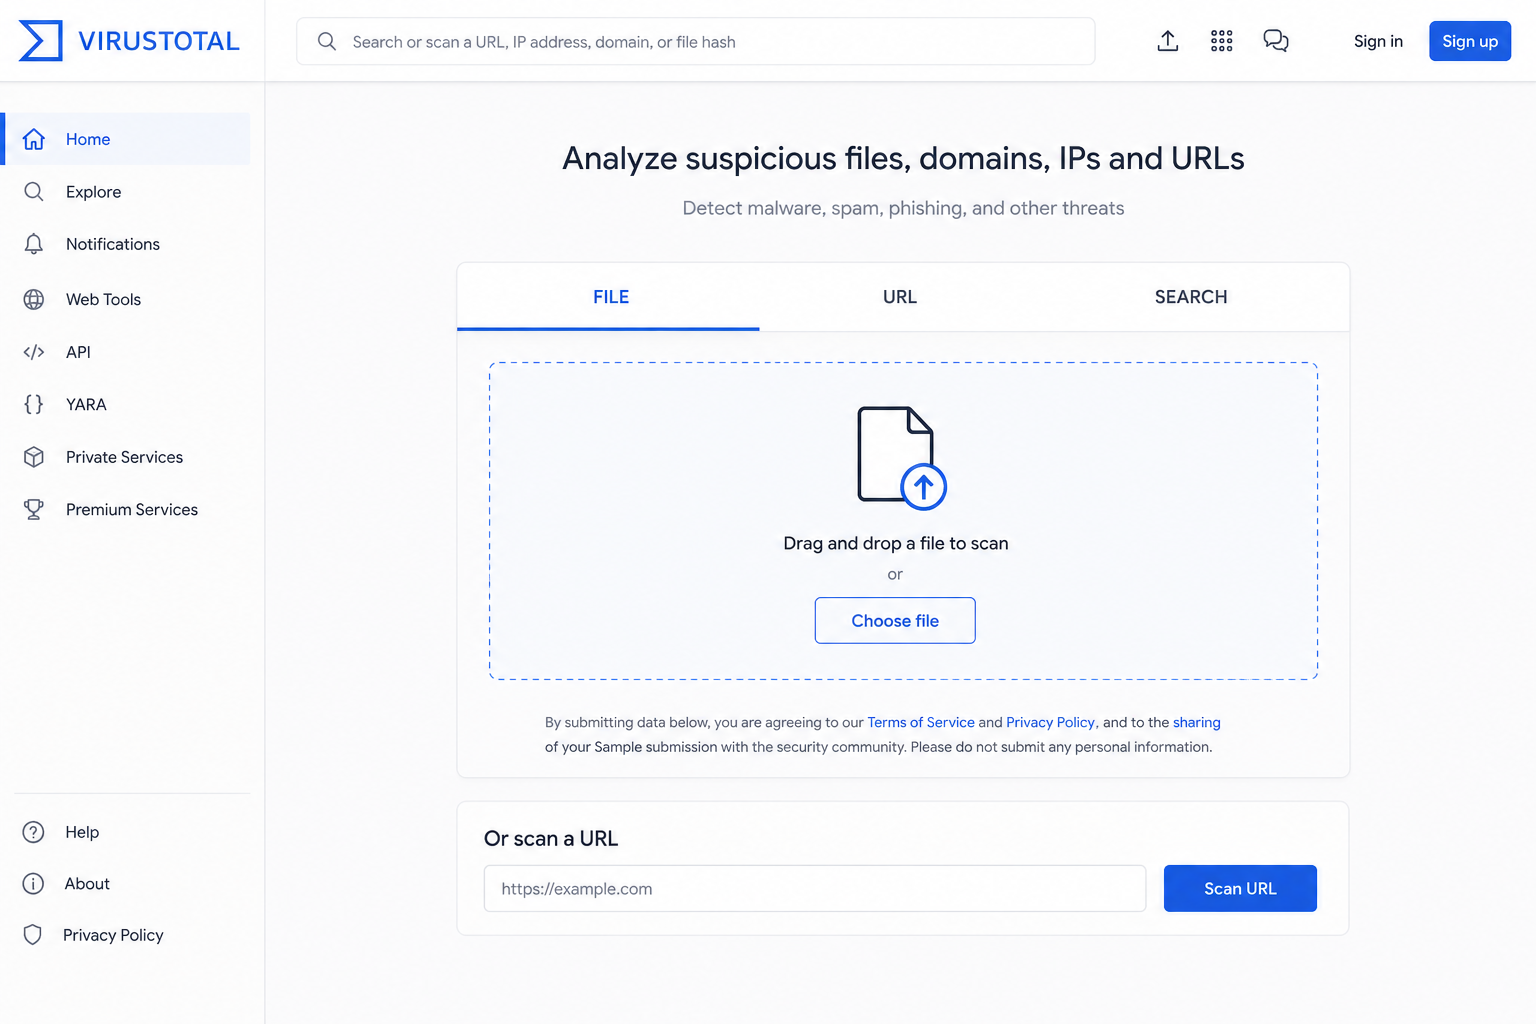Open the Privacy Policy link in disclaimer
The height and width of the screenshot is (1024, 1536).
[x=1051, y=722]
